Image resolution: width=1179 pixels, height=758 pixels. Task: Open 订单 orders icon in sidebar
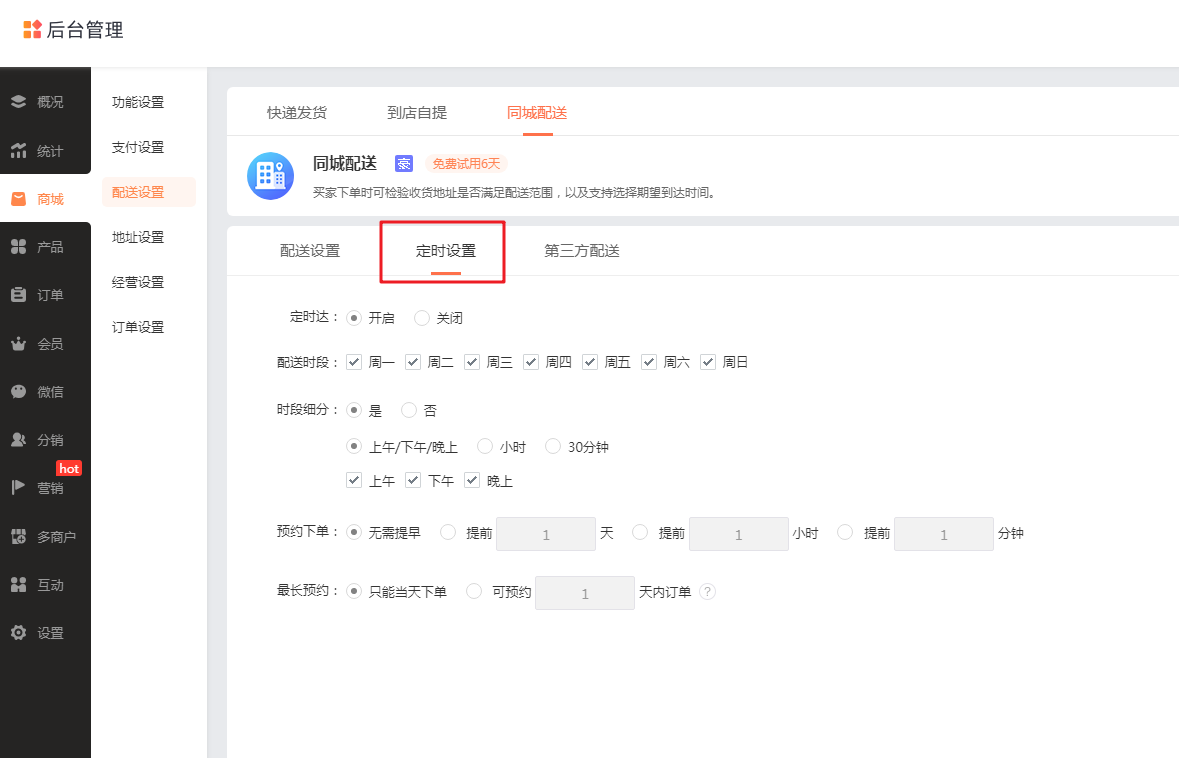[19, 295]
